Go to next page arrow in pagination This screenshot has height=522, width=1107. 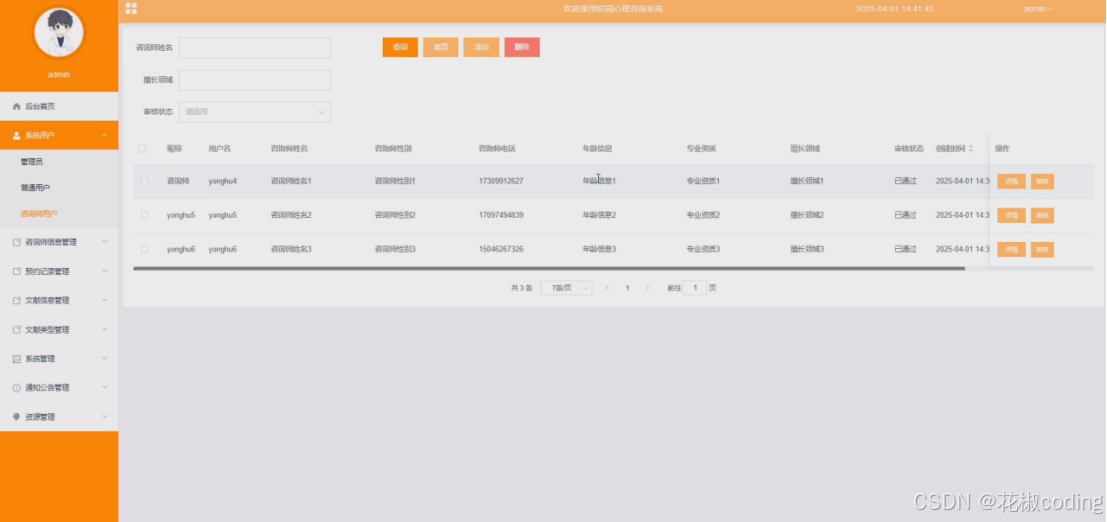point(647,288)
